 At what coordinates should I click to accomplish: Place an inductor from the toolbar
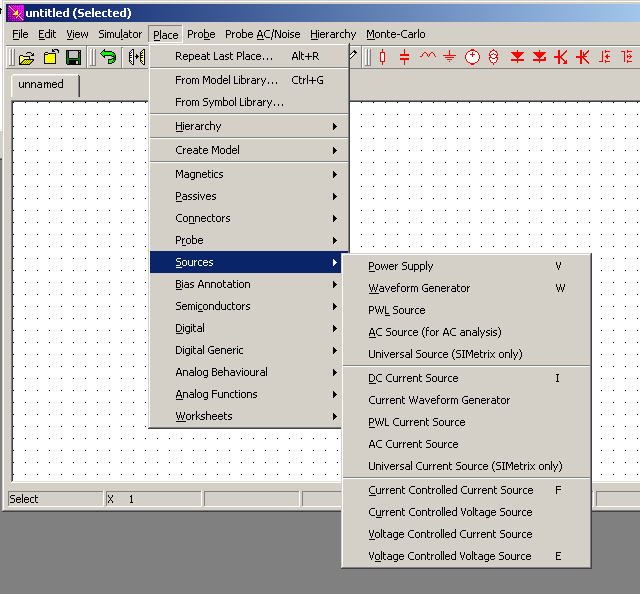click(428, 56)
